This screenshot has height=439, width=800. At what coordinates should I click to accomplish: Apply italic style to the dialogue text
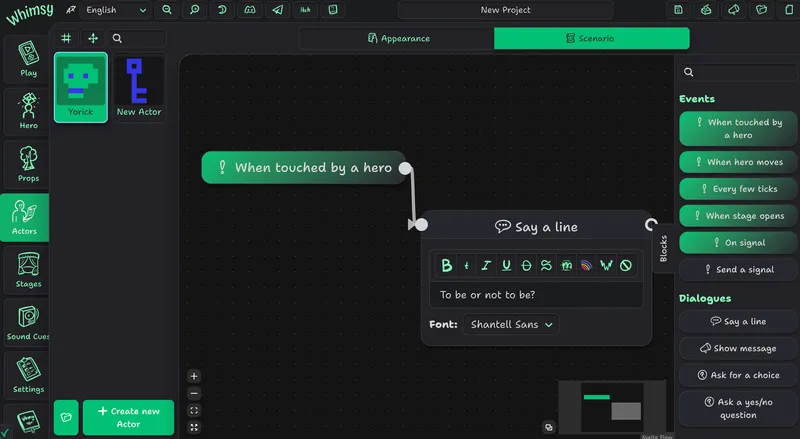pos(486,265)
